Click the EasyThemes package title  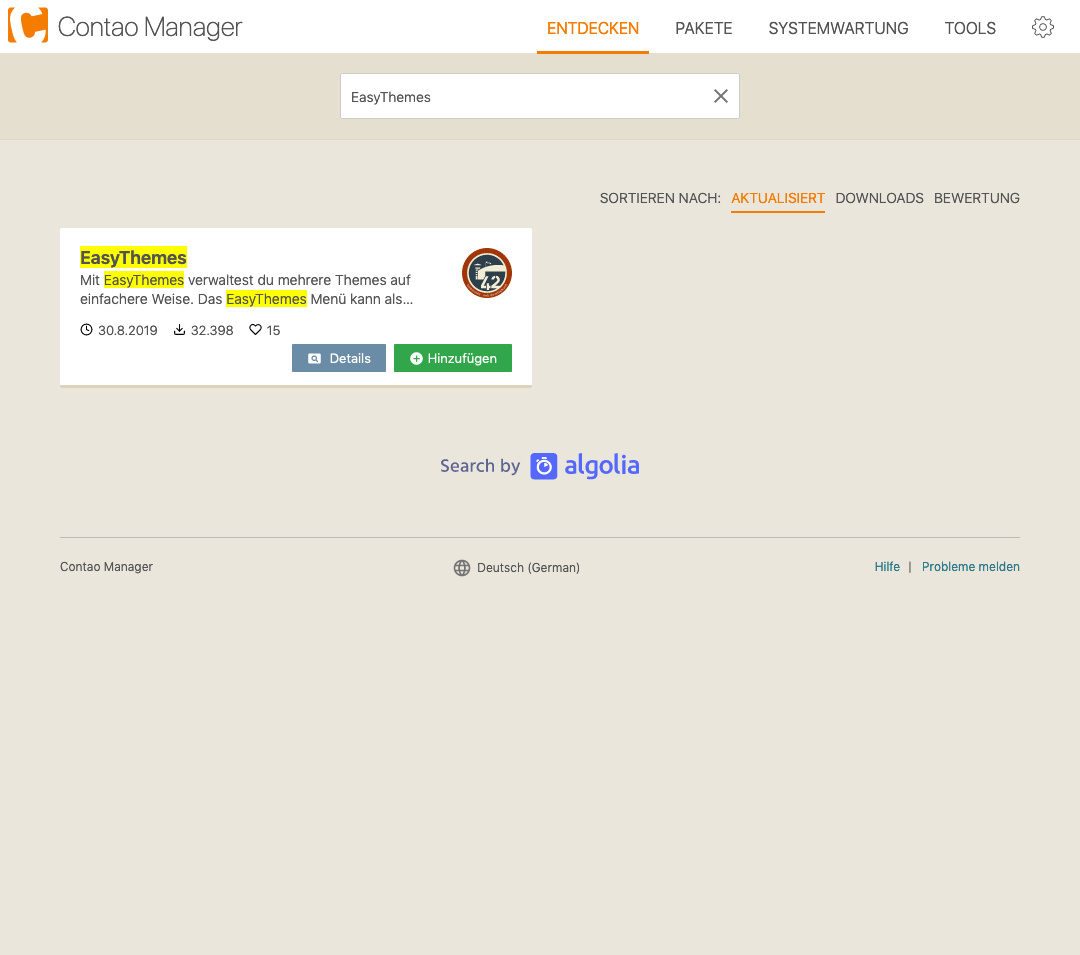coord(133,258)
